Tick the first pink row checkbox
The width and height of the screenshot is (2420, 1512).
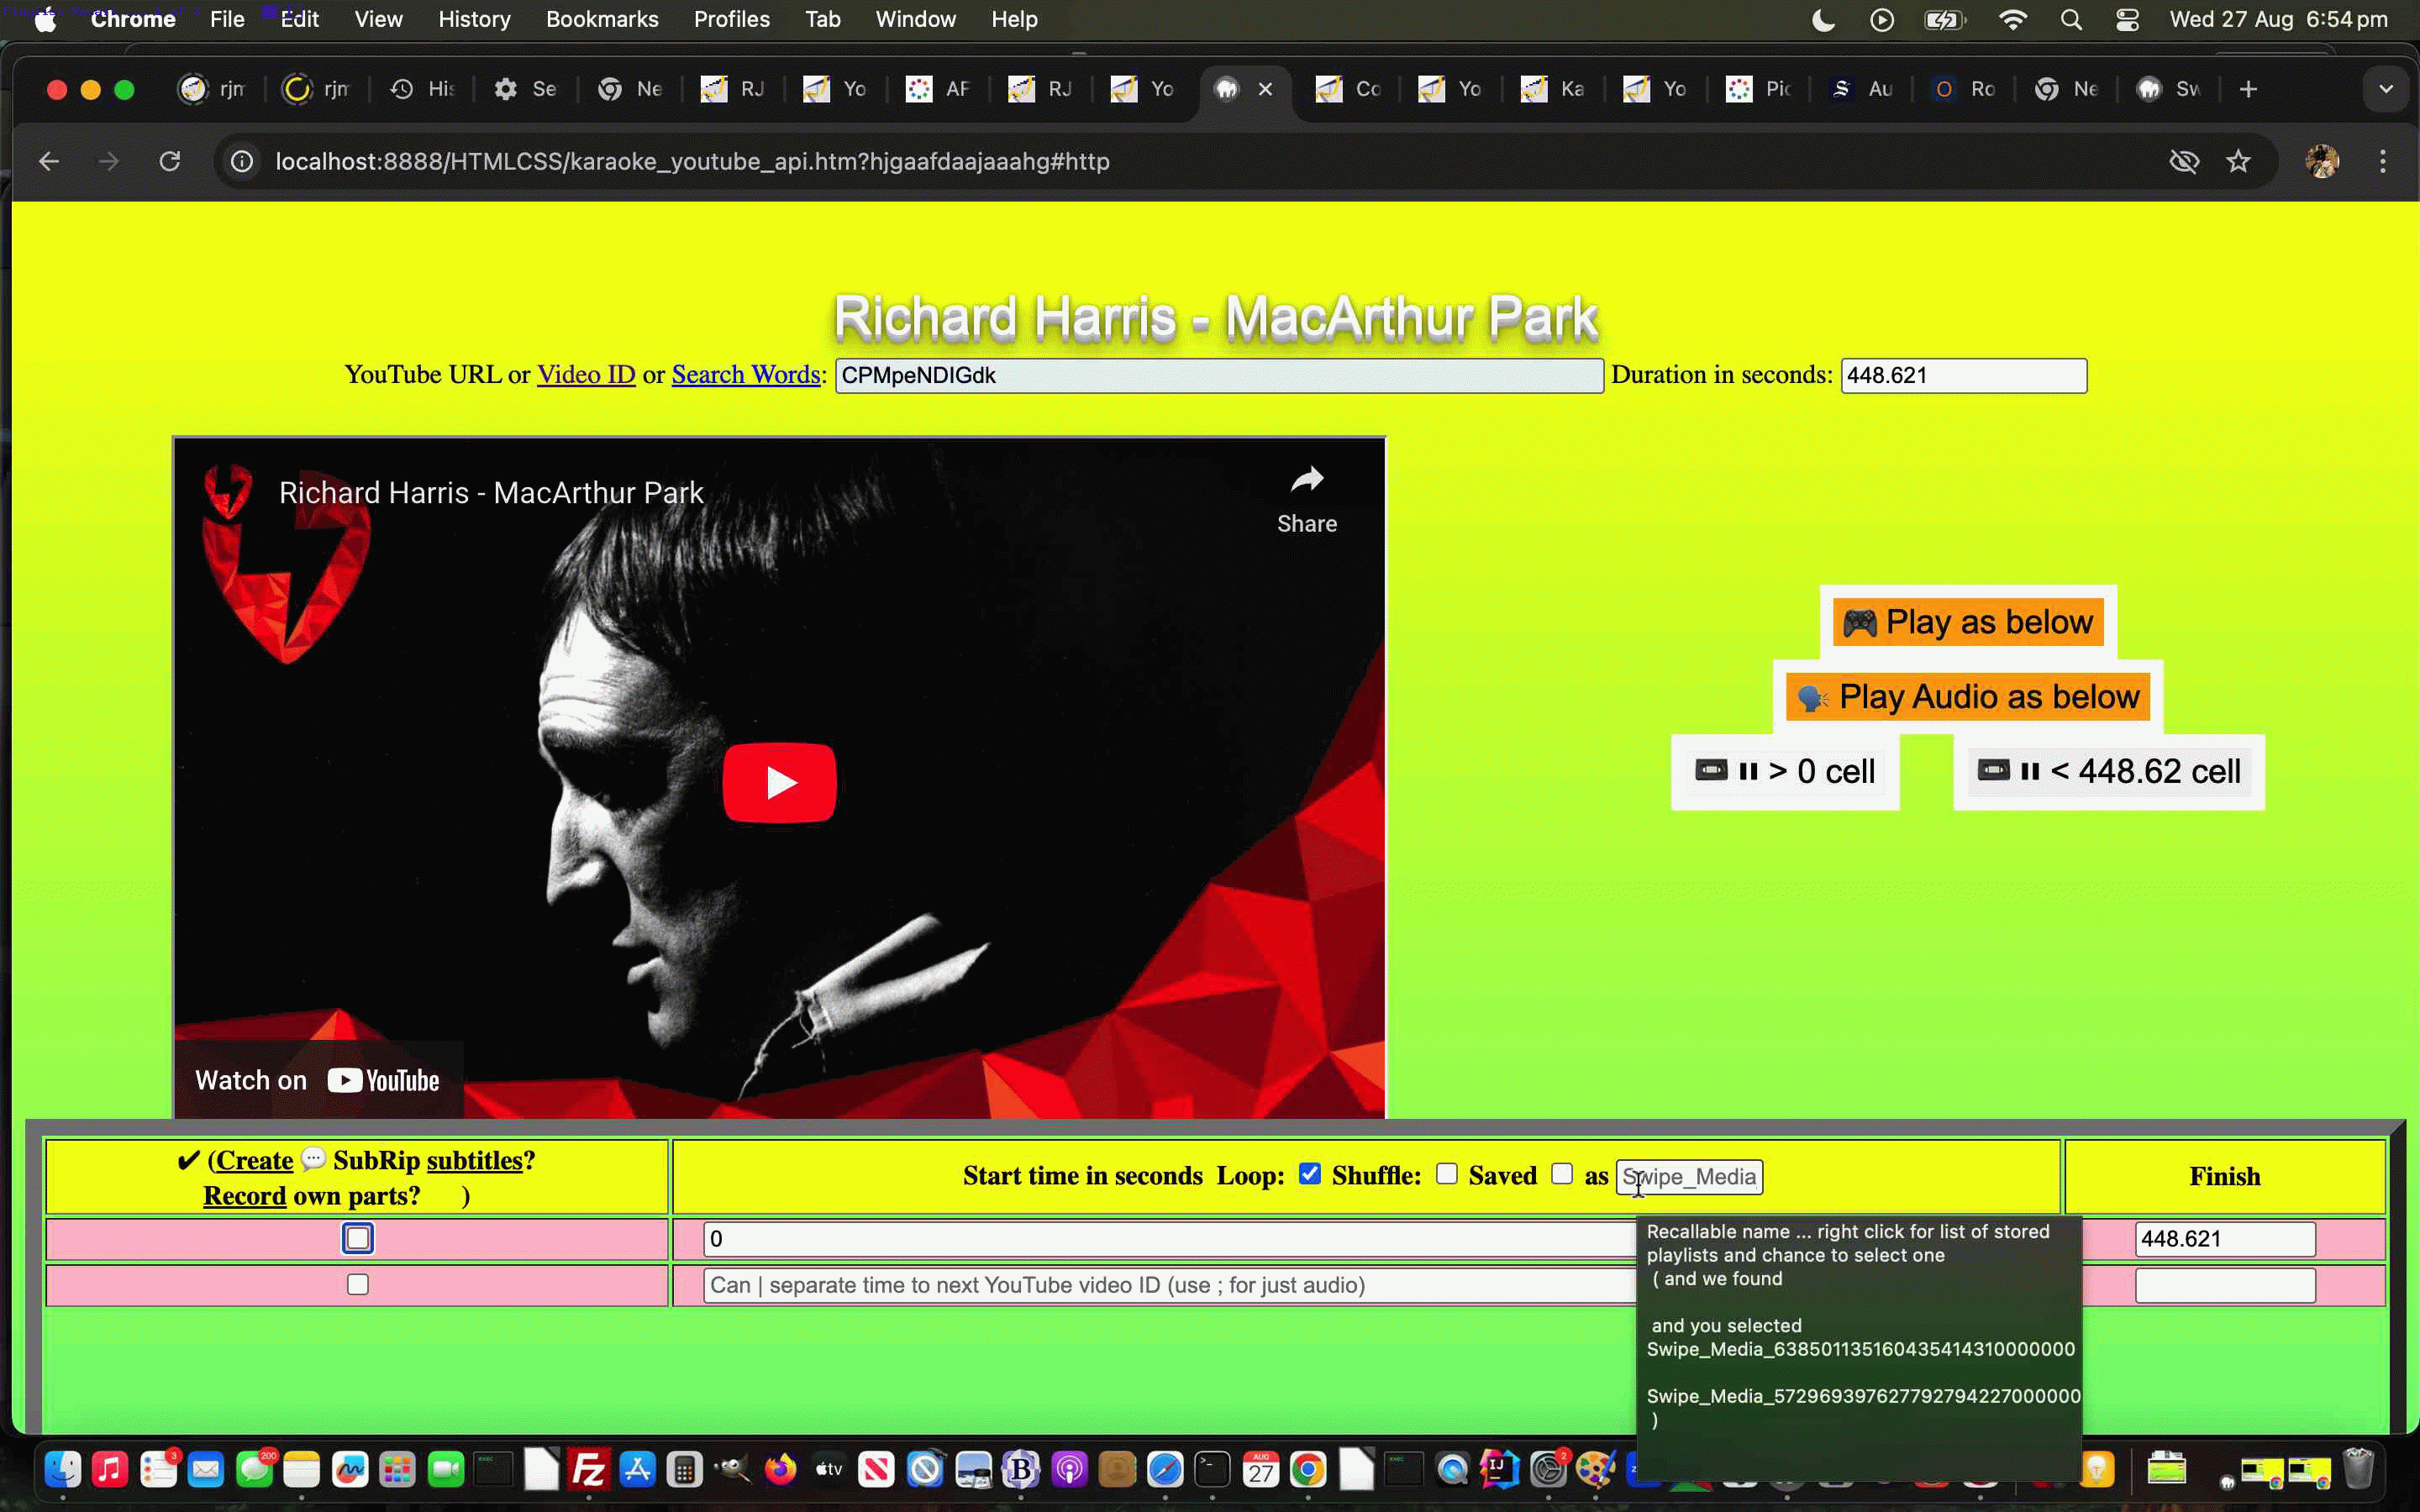(x=358, y=1238)
